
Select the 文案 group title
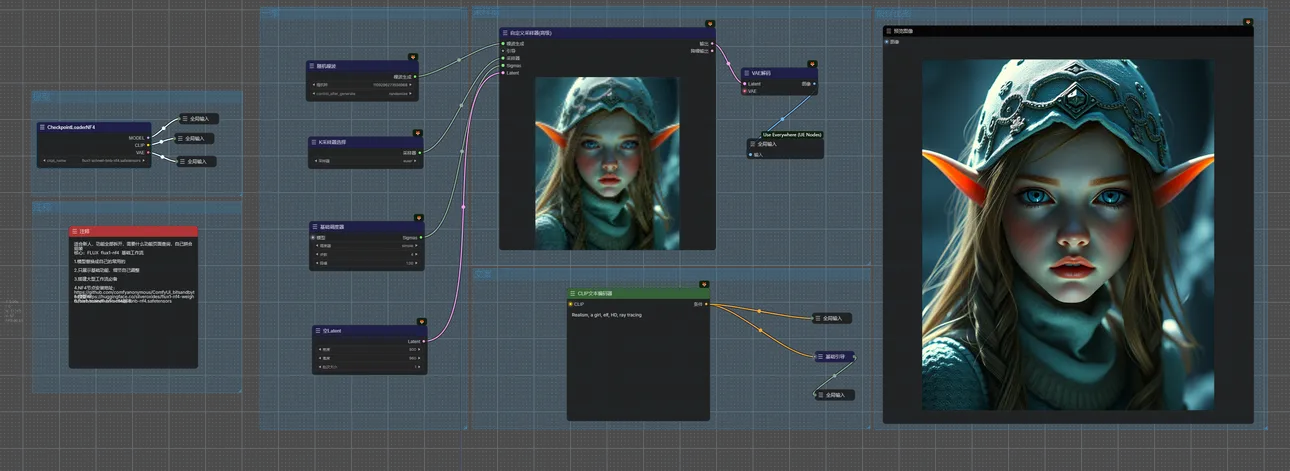pos(482,274)
